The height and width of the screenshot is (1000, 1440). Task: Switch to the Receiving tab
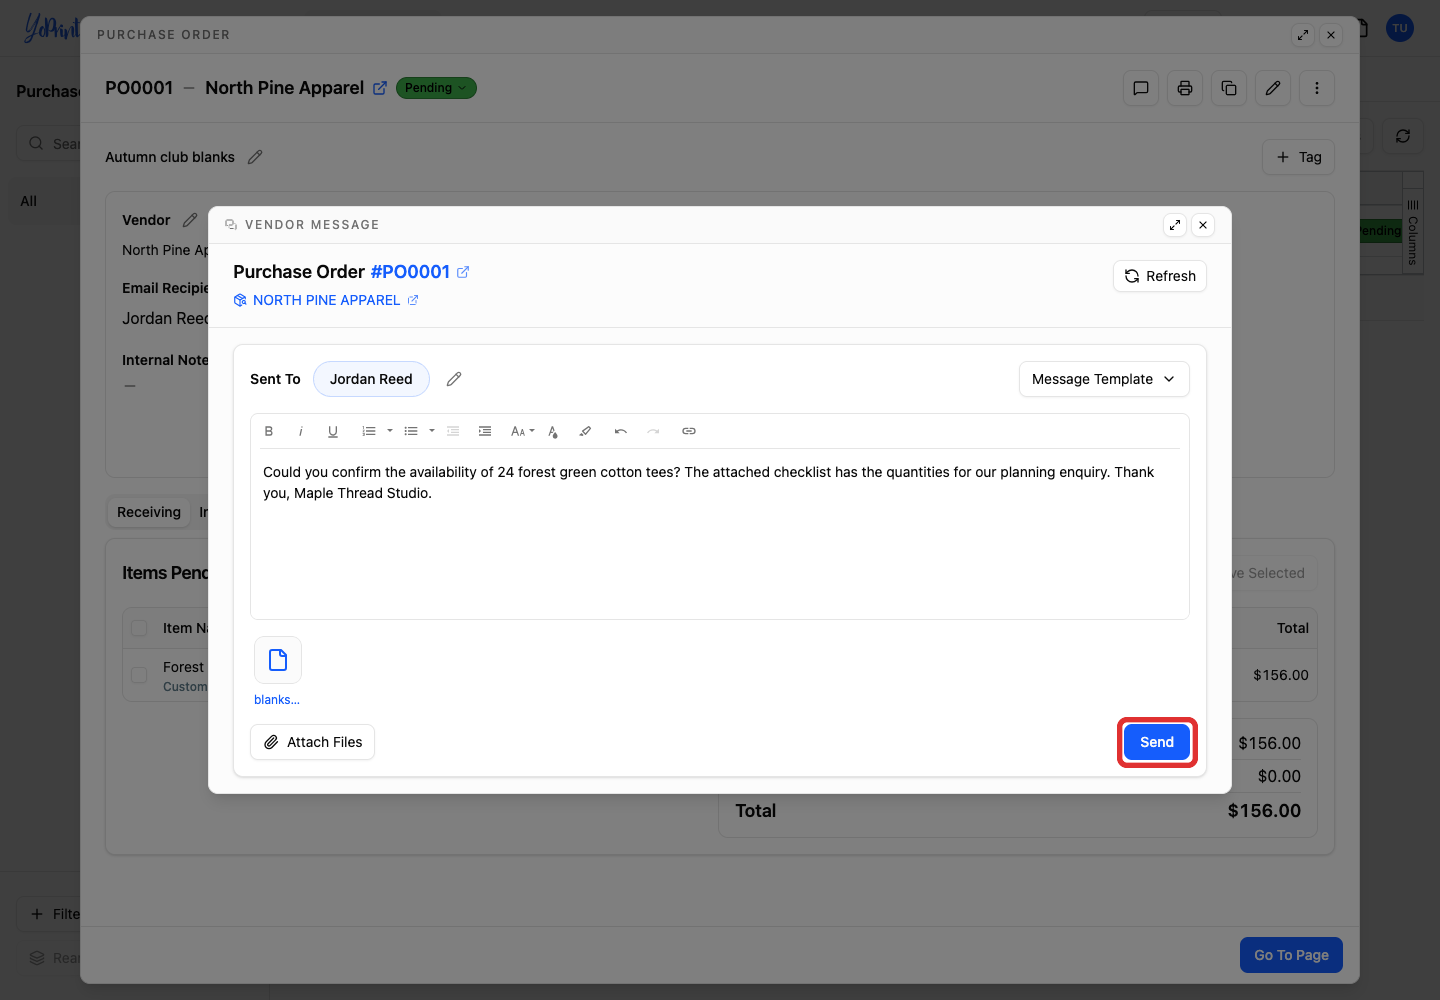point(149,512)
